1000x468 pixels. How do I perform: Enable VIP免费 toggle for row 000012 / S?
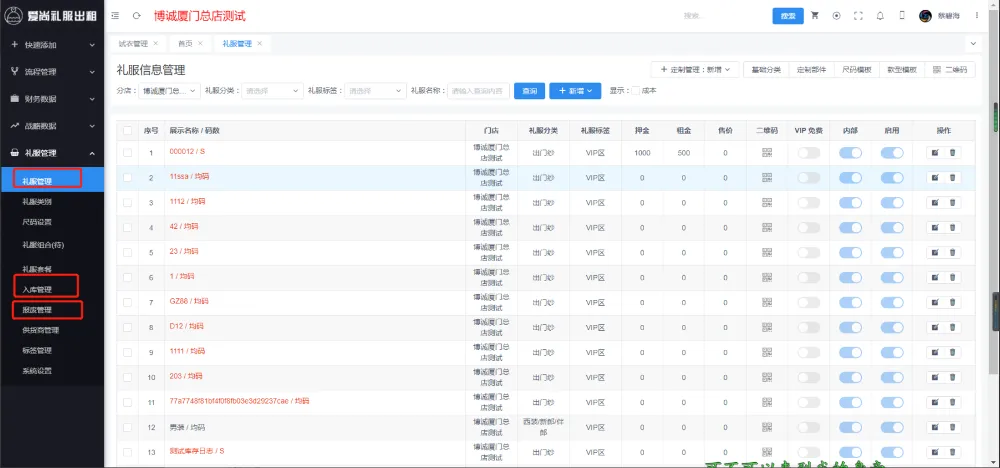point(808,152)
